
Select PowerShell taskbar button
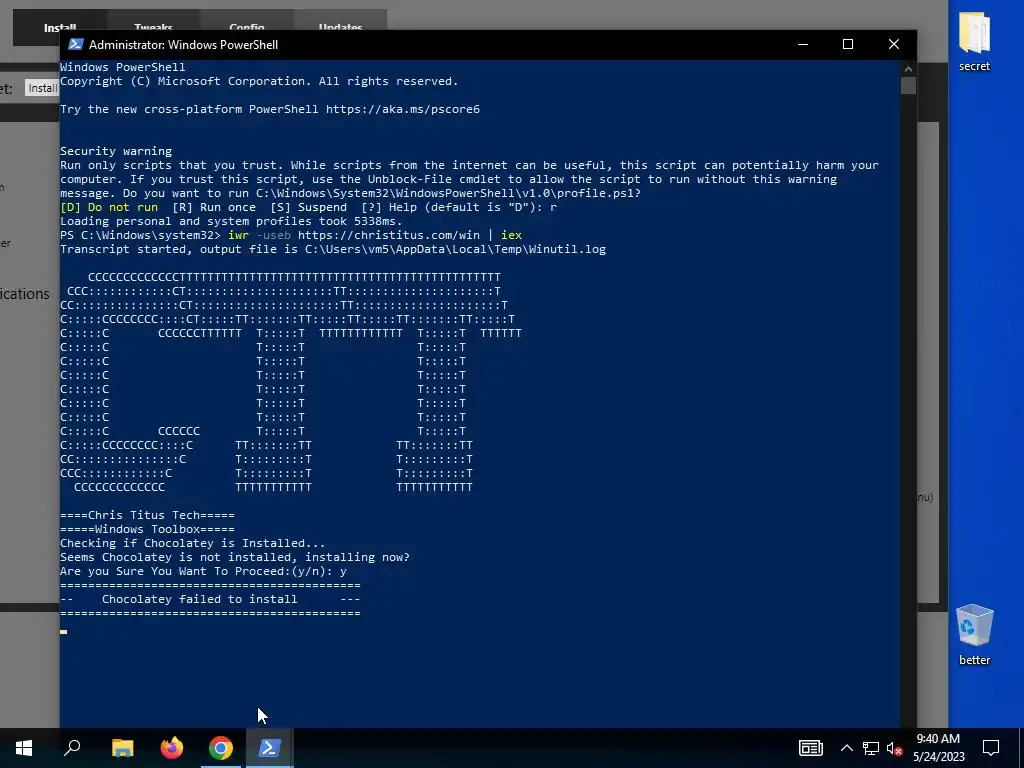(x=270, y=748)
